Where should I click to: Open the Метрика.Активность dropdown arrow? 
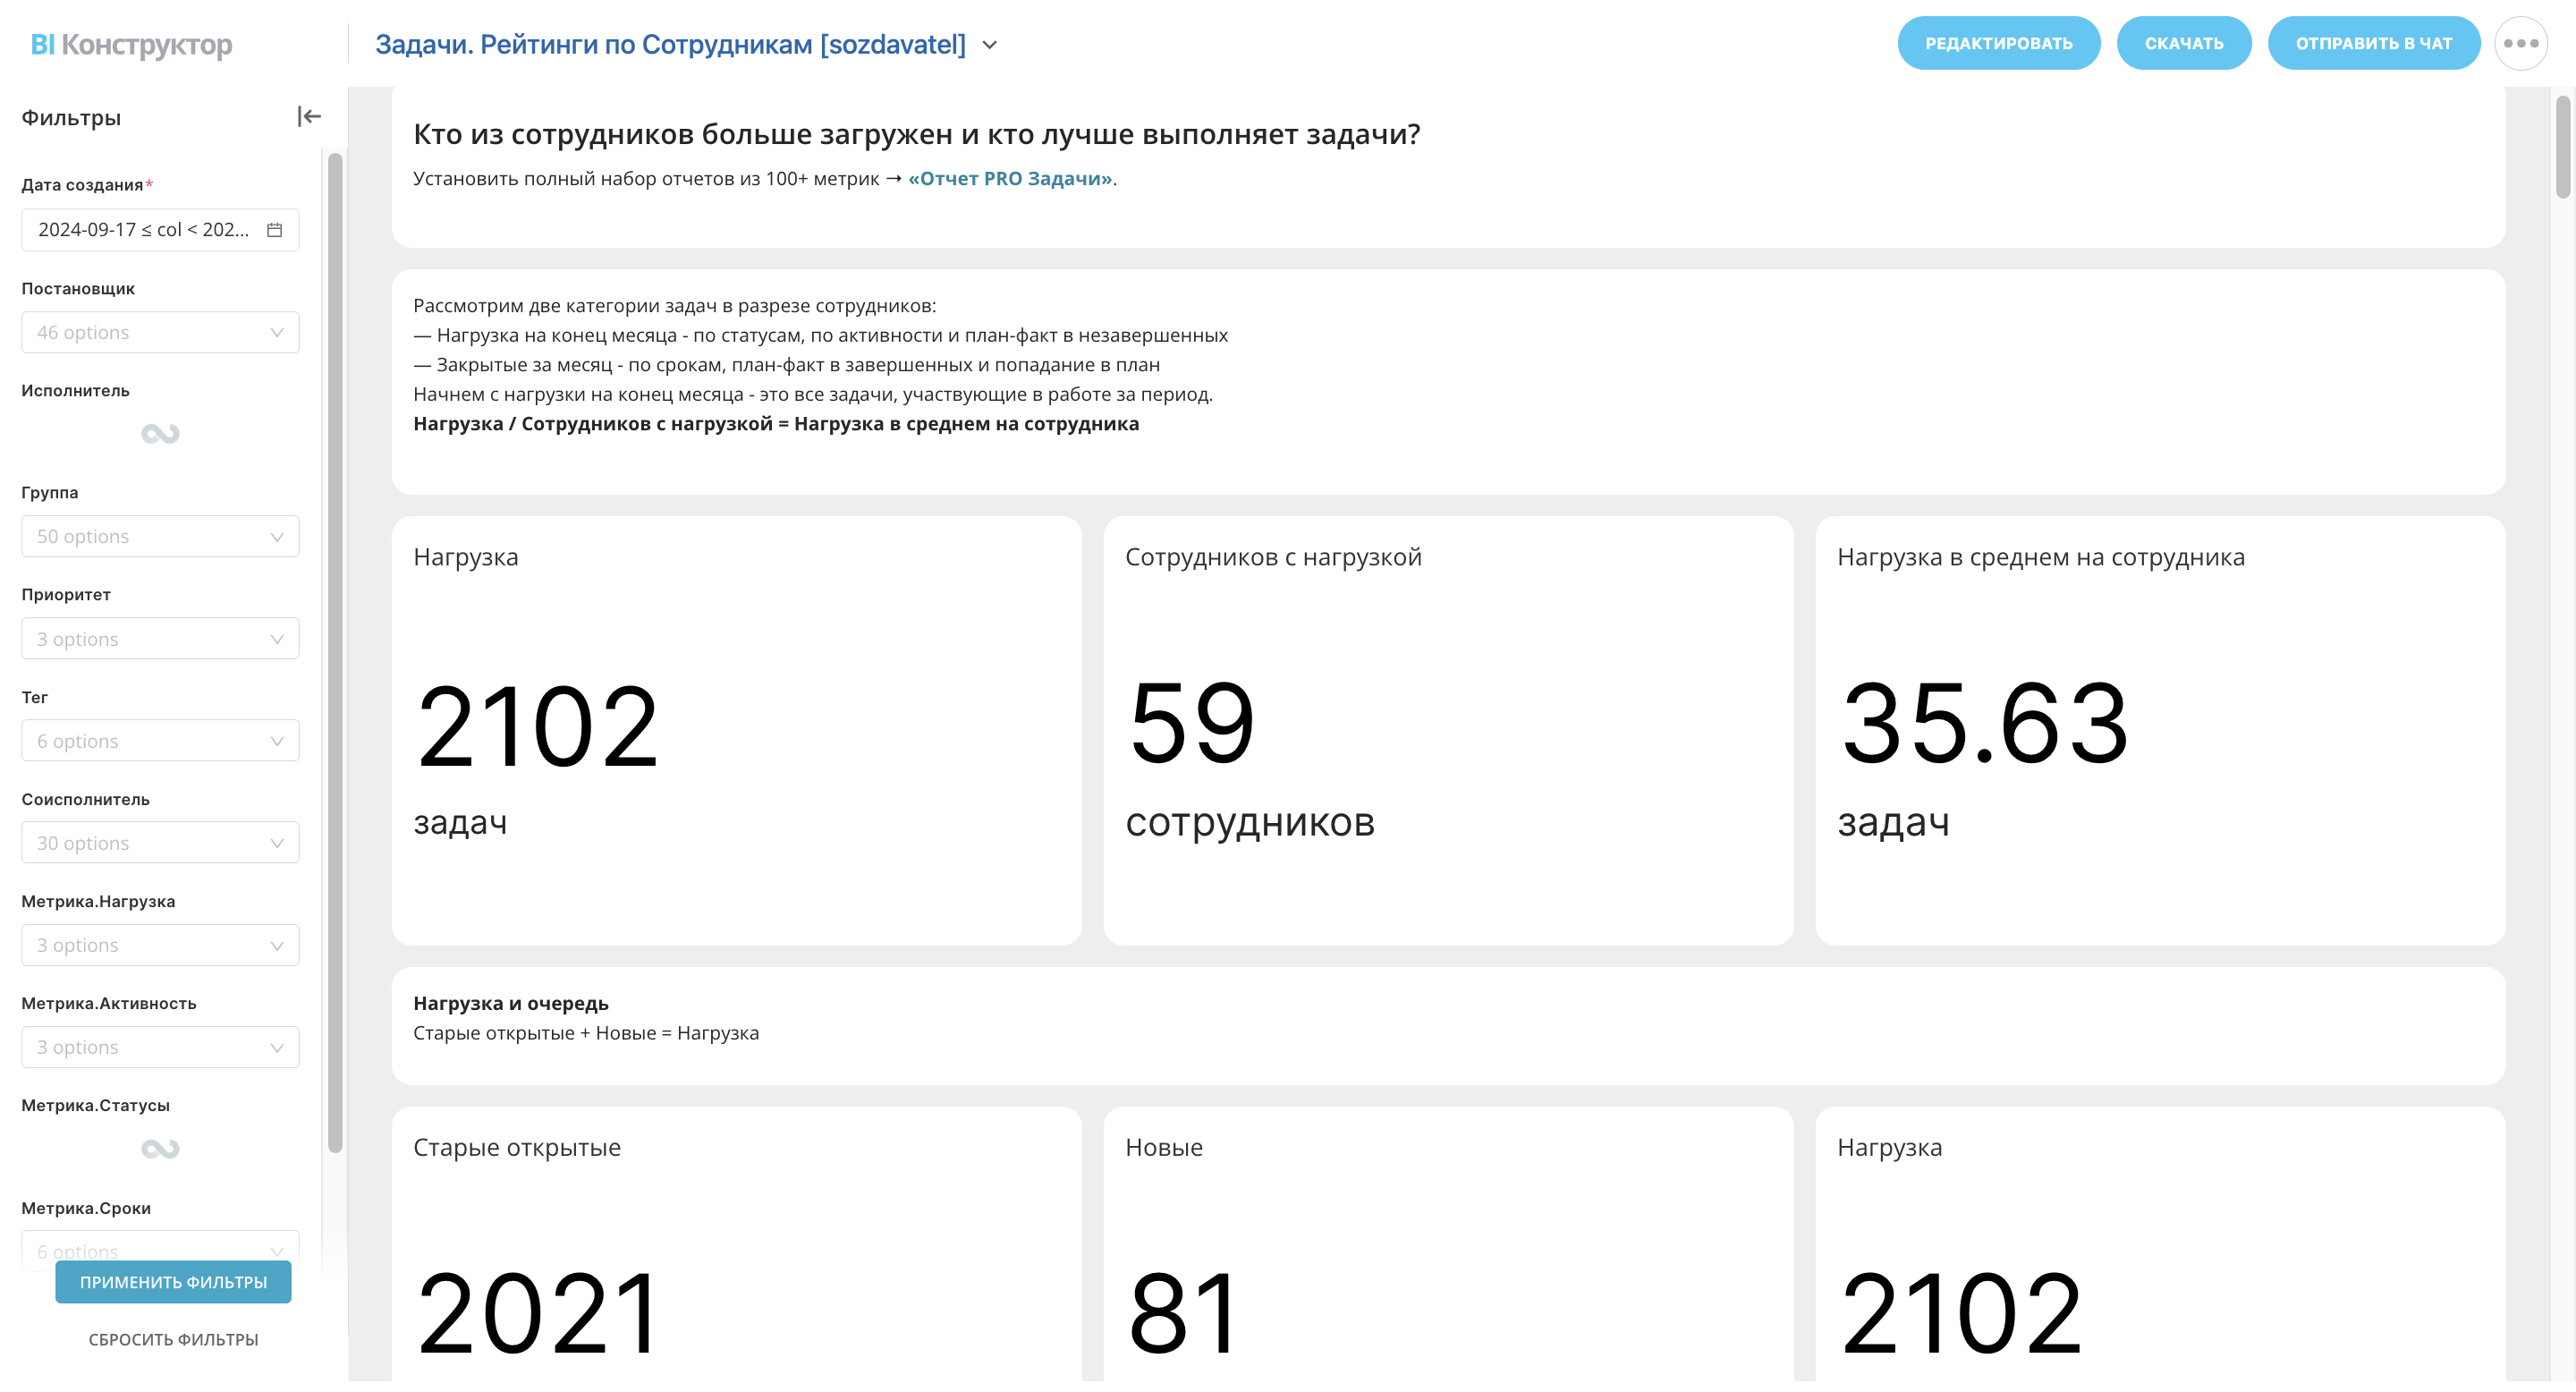(x=277, y=1048)
